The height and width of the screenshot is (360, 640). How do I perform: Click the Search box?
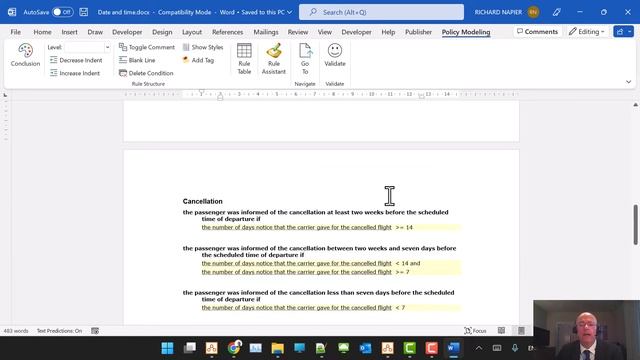[x=381, y=12]
